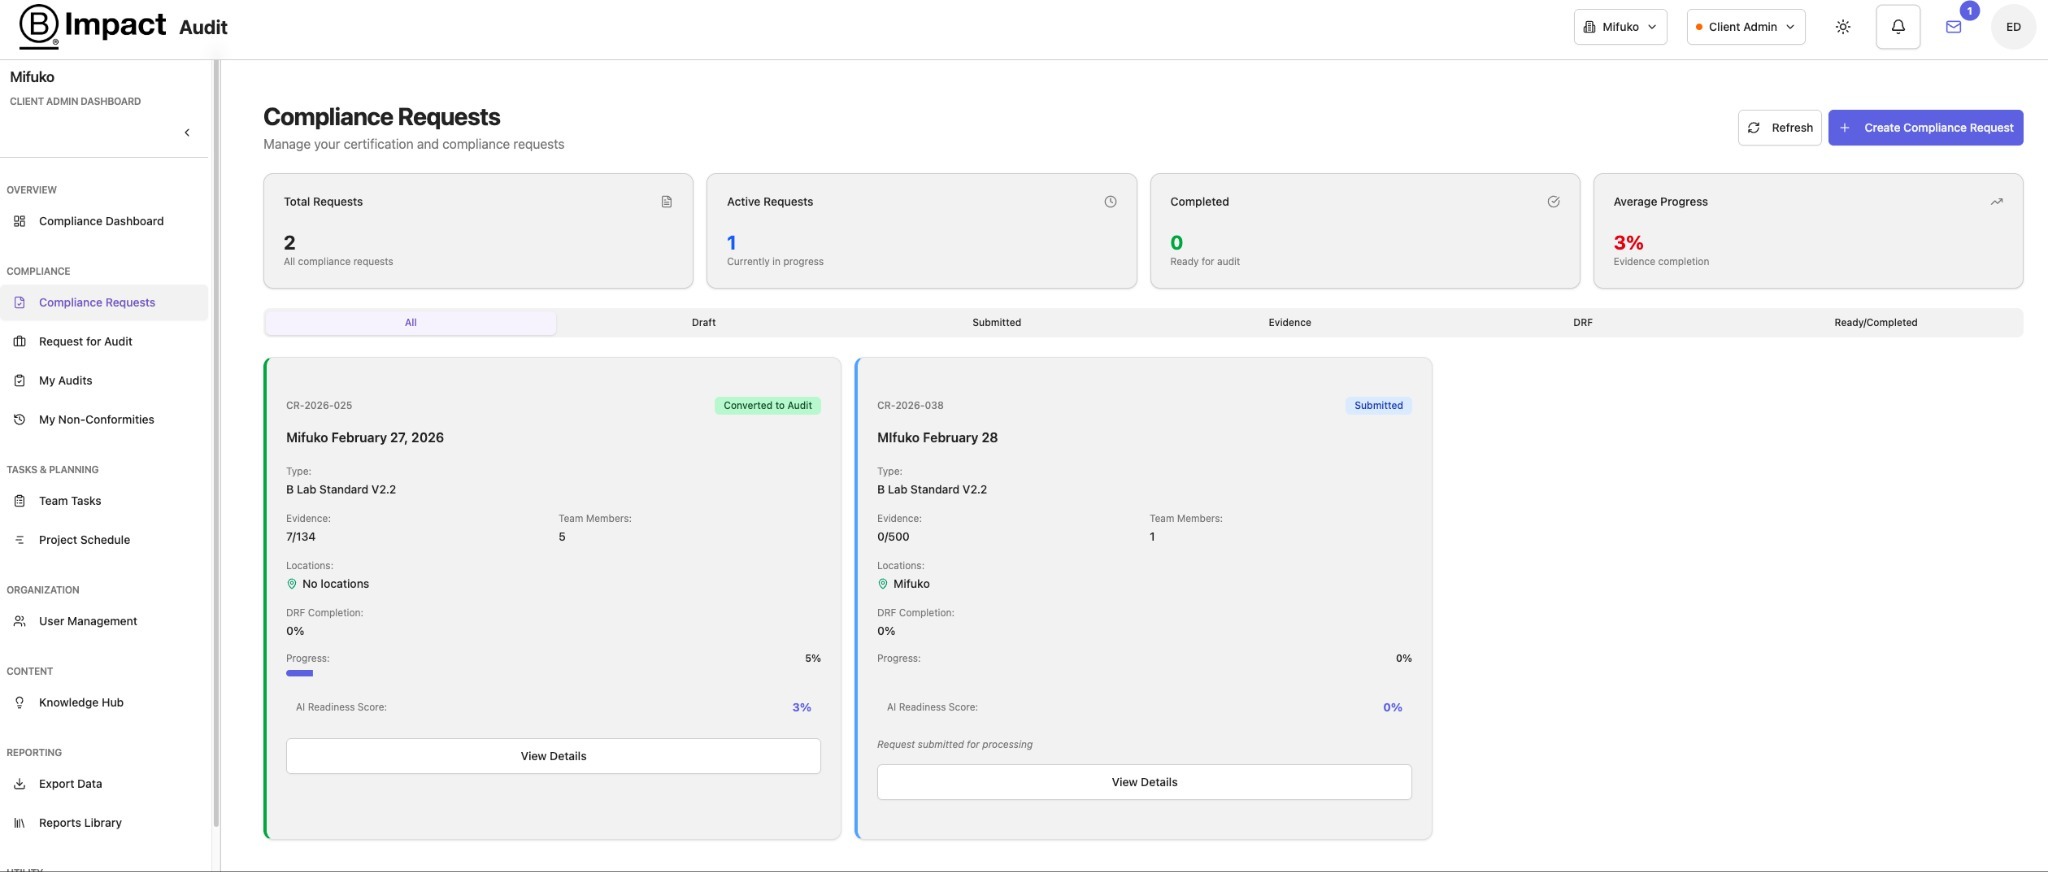Screen dimensions: 2048x872
Task: Open User Management menu item
Action: pyautogui.click(x=104, y=621)
